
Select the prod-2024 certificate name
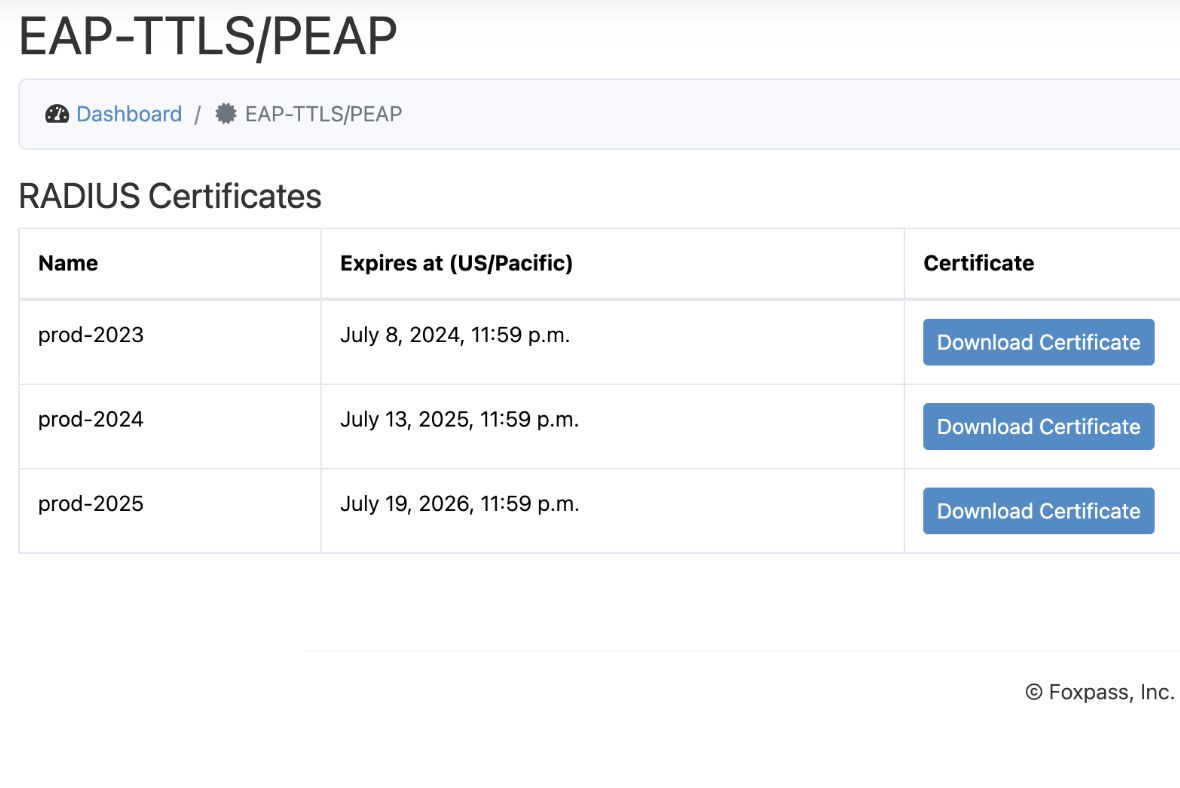(91, 419)
